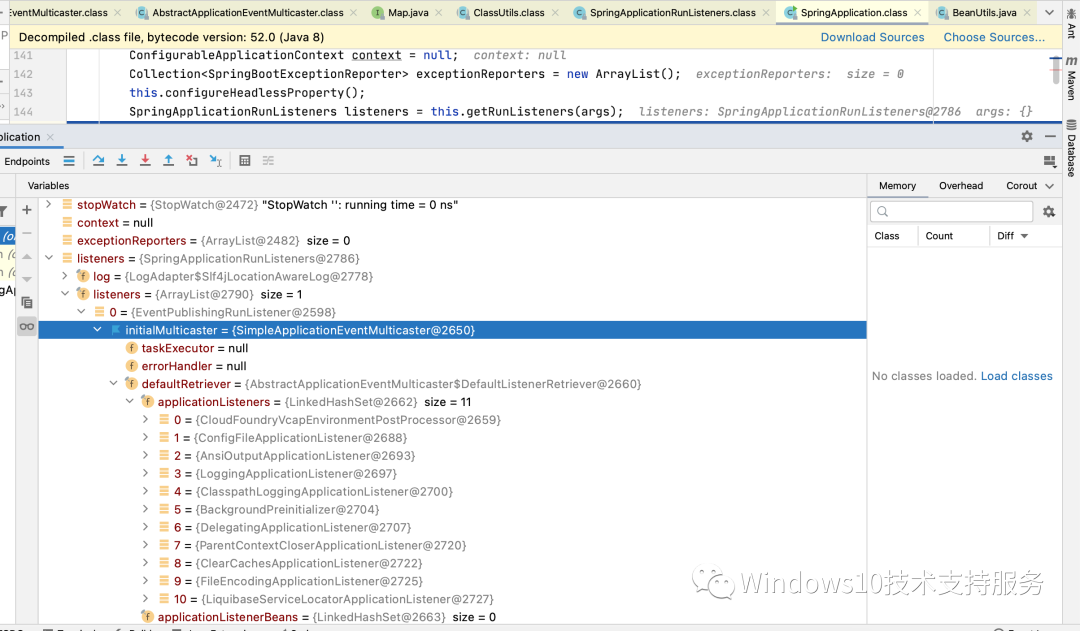The height and width of the screenshot is (631, 1080).
Task: Click the New Watch plus icon
Action: 27,210
